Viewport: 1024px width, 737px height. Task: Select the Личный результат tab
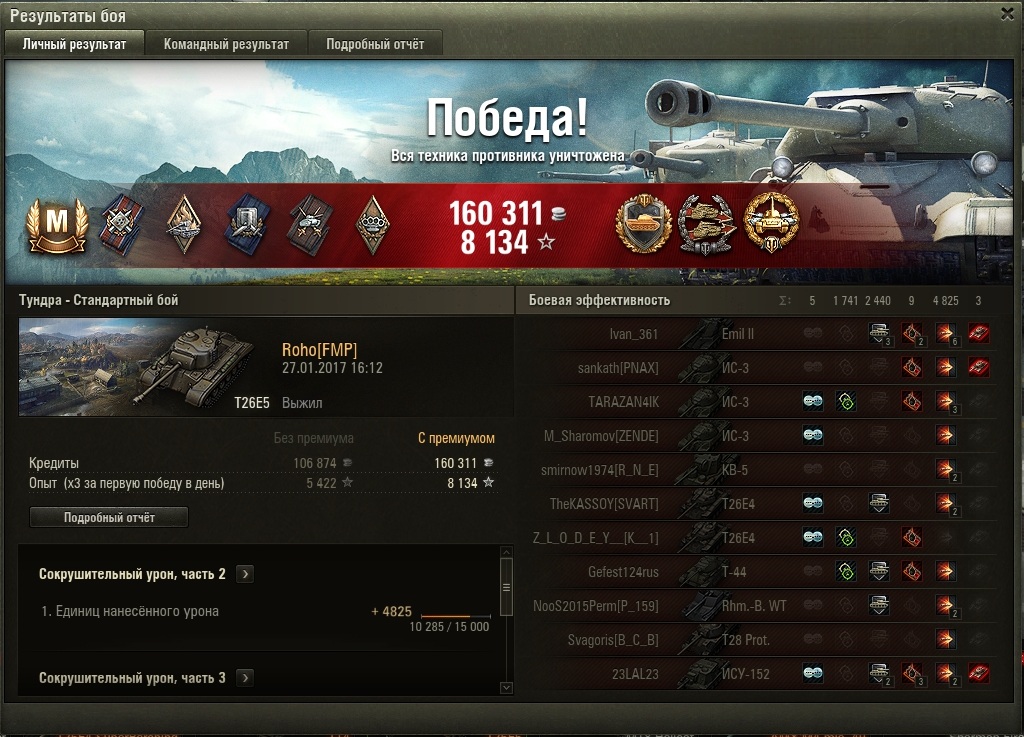(74, 44)
